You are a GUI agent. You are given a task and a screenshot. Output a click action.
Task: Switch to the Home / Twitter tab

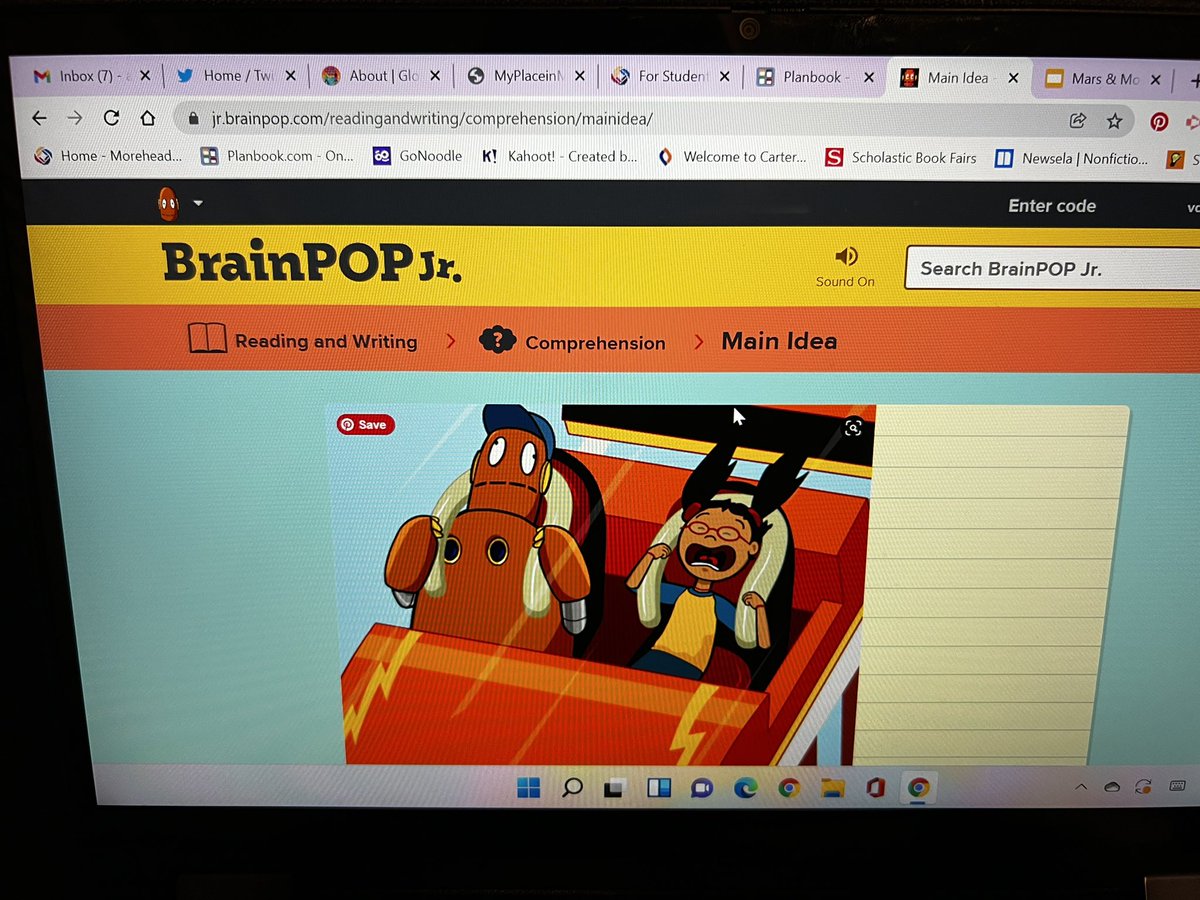[x=236, y=76]
